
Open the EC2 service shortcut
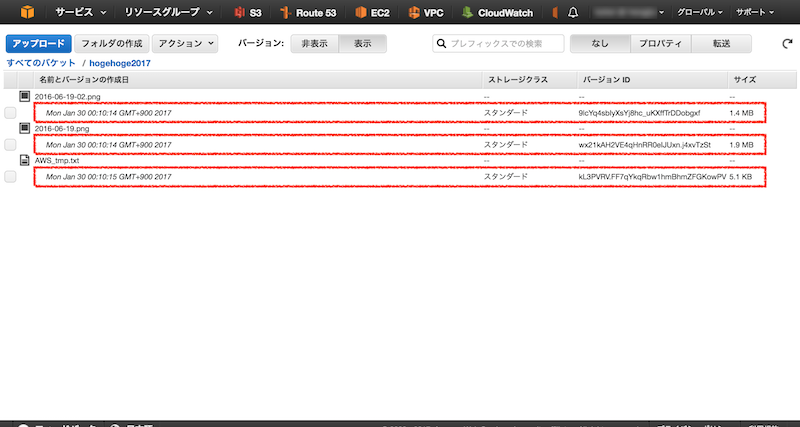coord(372,13)
